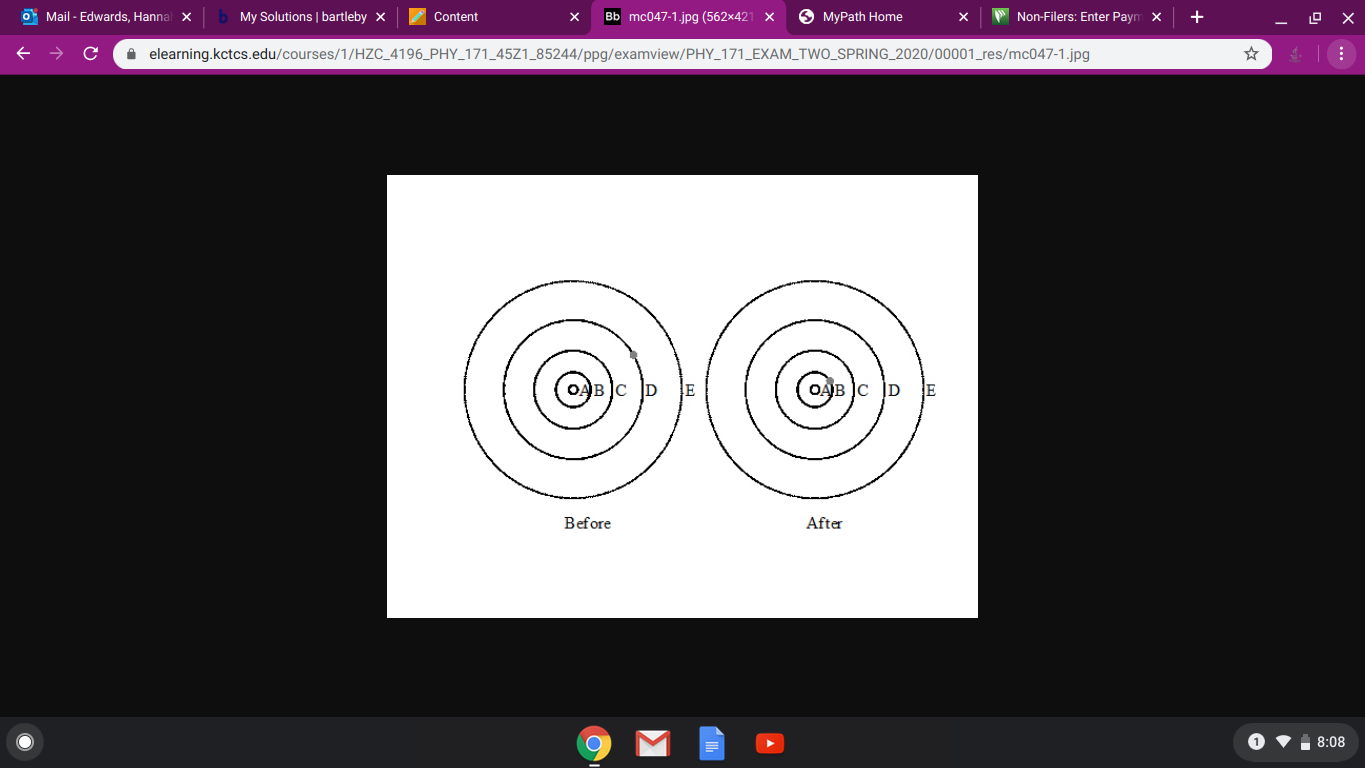This screenshot has width=1365, height=768.
Task: Check the battery status icon
Action: [x=1305, y=743]
